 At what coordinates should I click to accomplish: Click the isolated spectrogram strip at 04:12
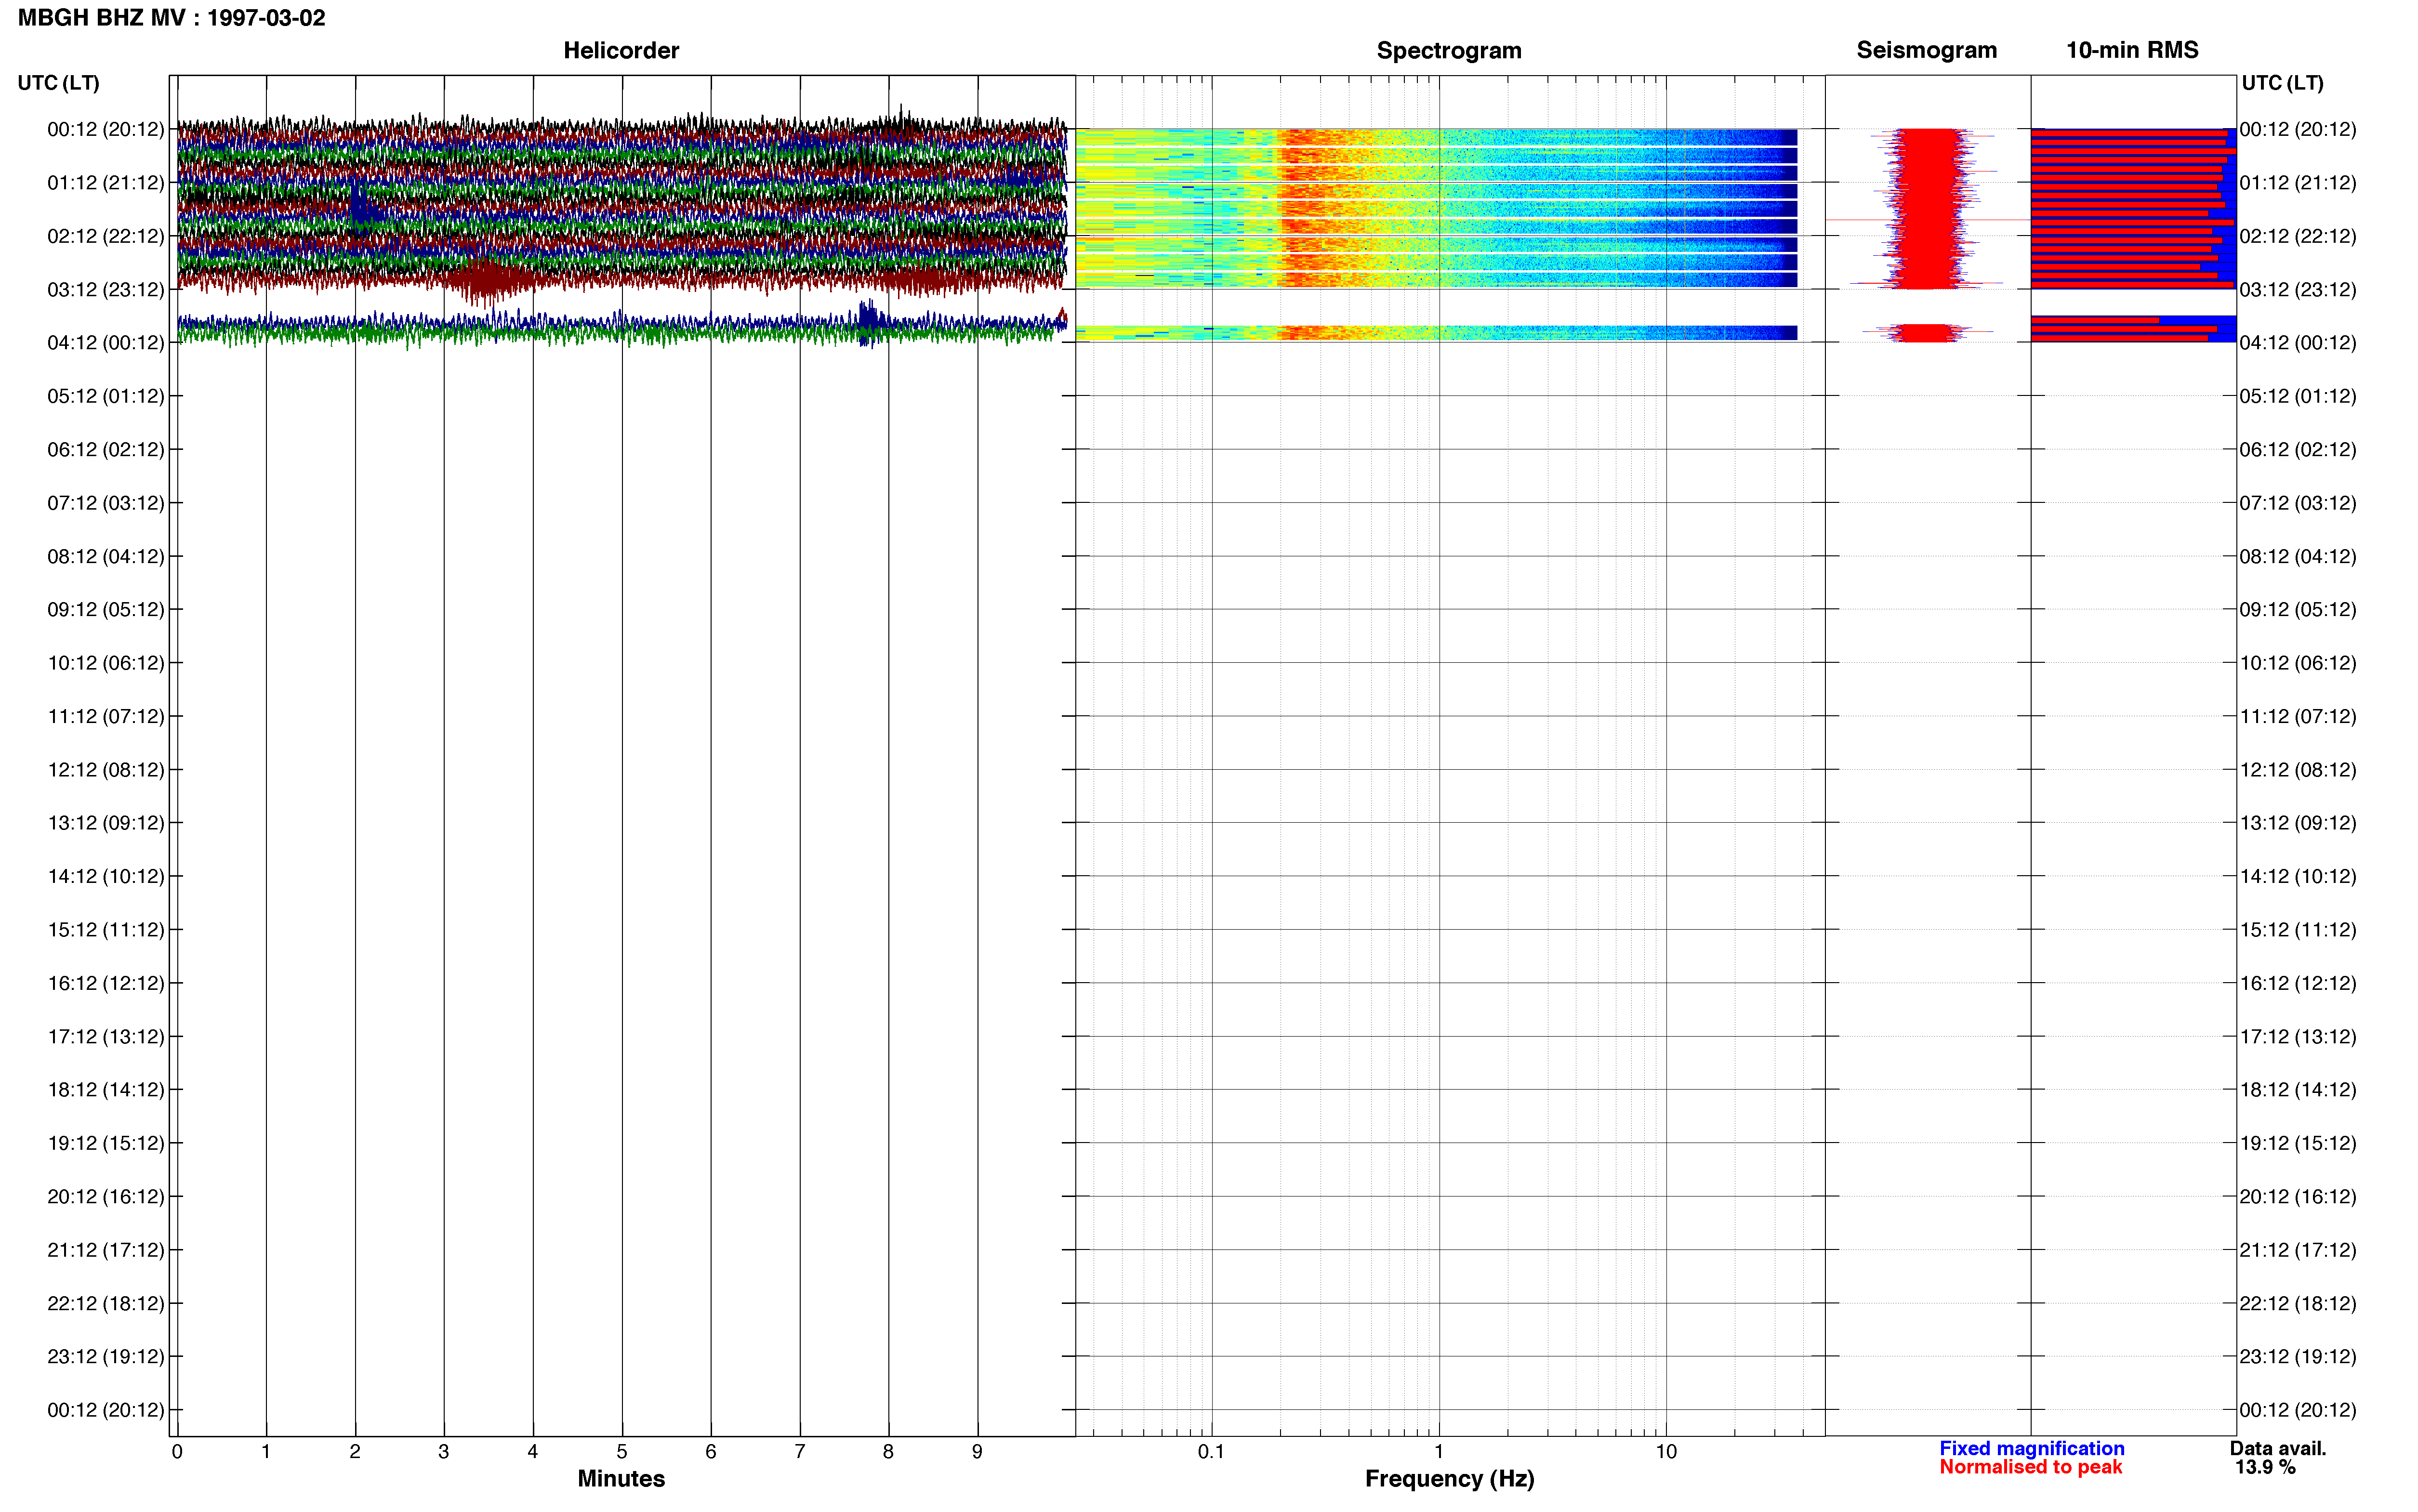coord(1436,333)
